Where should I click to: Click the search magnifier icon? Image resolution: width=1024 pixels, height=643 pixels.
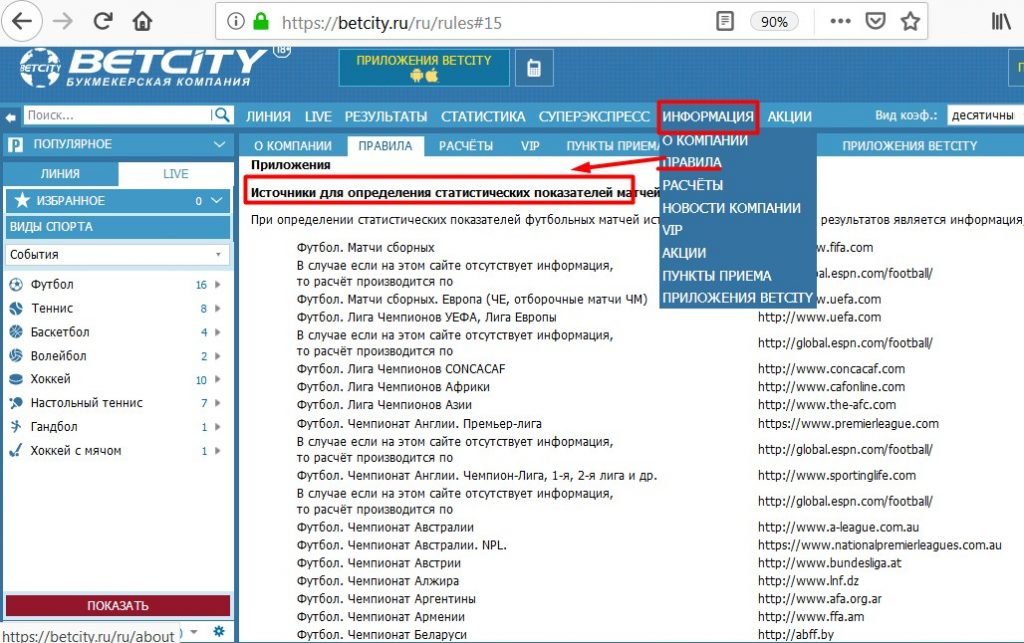point(222,115)
